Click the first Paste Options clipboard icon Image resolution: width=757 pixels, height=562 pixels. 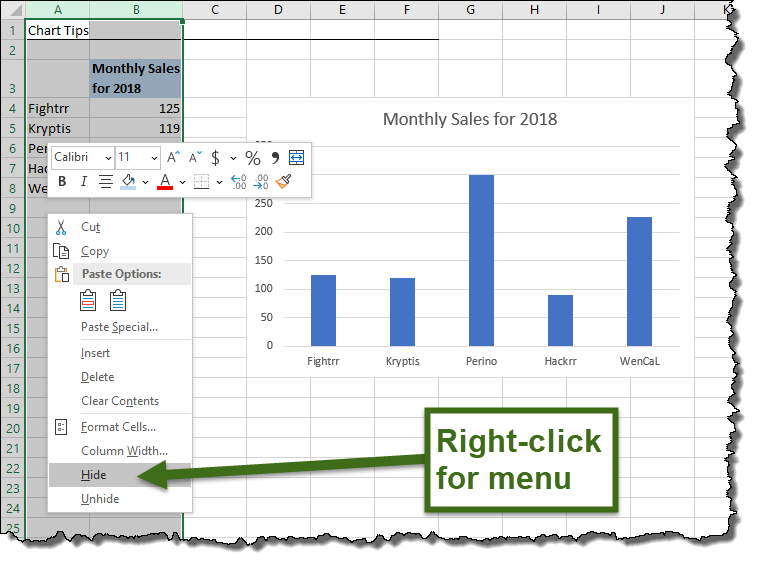[88, 299]
